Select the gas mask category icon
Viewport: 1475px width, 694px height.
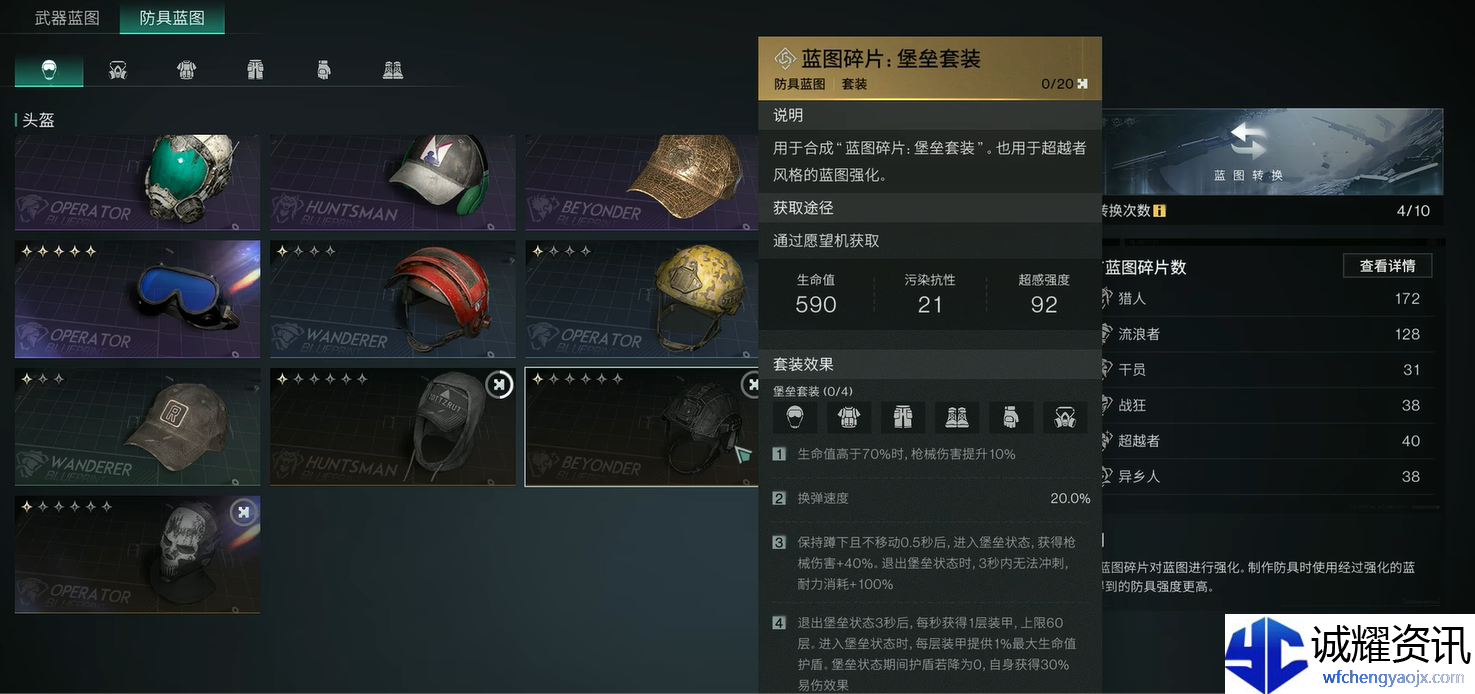point(118,70)
